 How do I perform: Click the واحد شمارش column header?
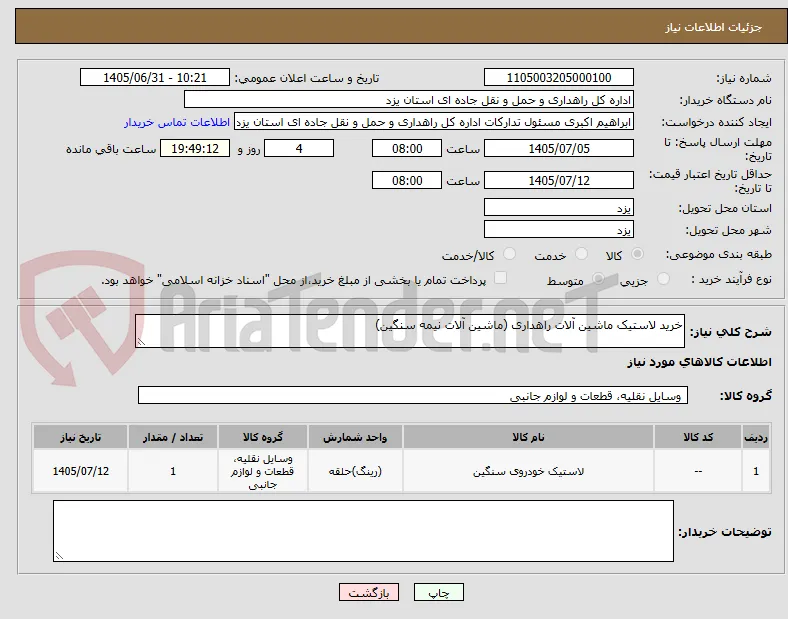point(355,437)
